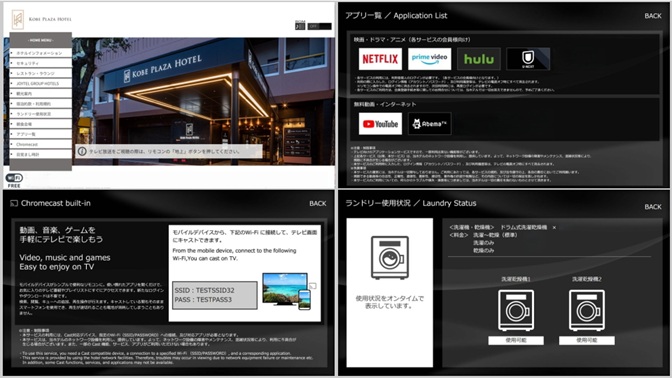Click the Kobe Plaza Hotel logo
Viewport: 672px width, 378px height.
pos(18,19)
